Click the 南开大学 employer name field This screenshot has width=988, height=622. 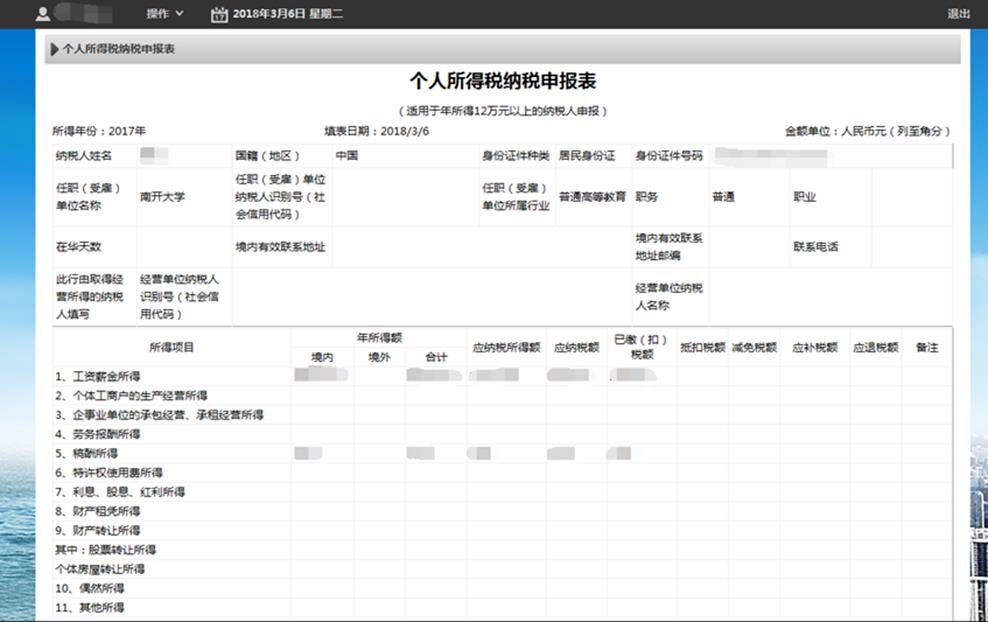pyautogui.click(x=183, y=197)
